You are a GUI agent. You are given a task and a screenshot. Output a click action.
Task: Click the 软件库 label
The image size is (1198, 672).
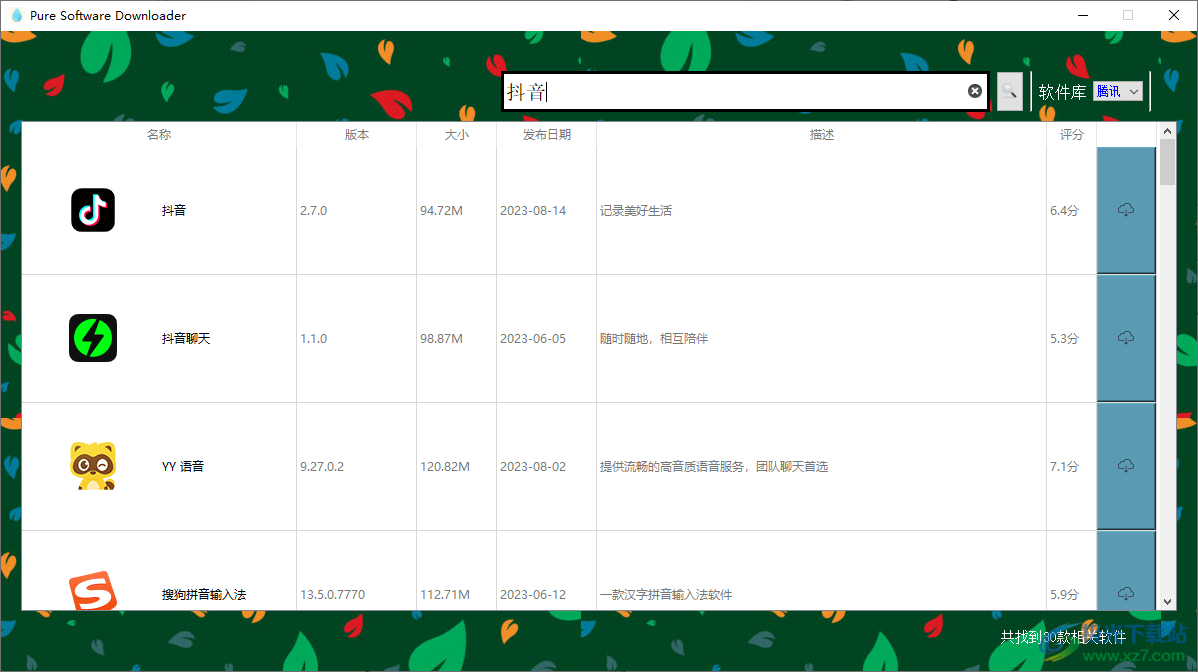[1062, 92]
